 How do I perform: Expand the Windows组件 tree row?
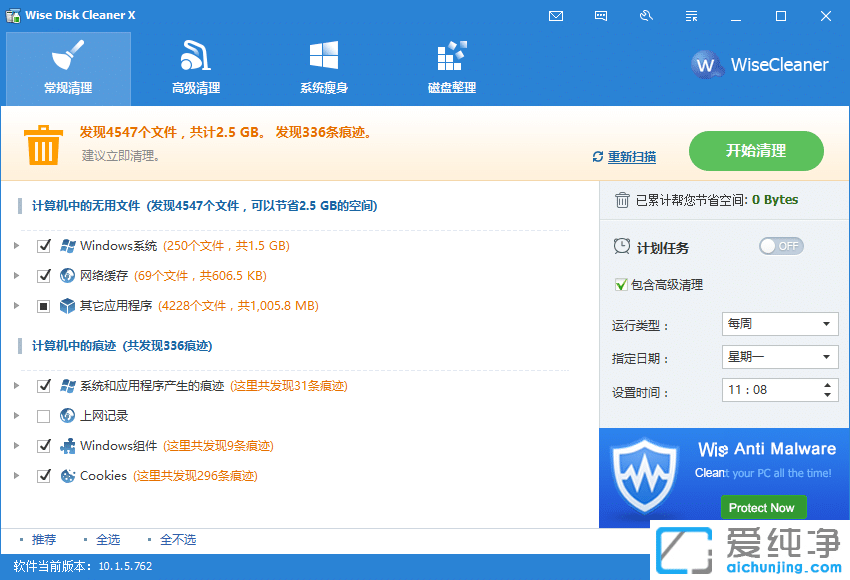[x=17, y=446]
